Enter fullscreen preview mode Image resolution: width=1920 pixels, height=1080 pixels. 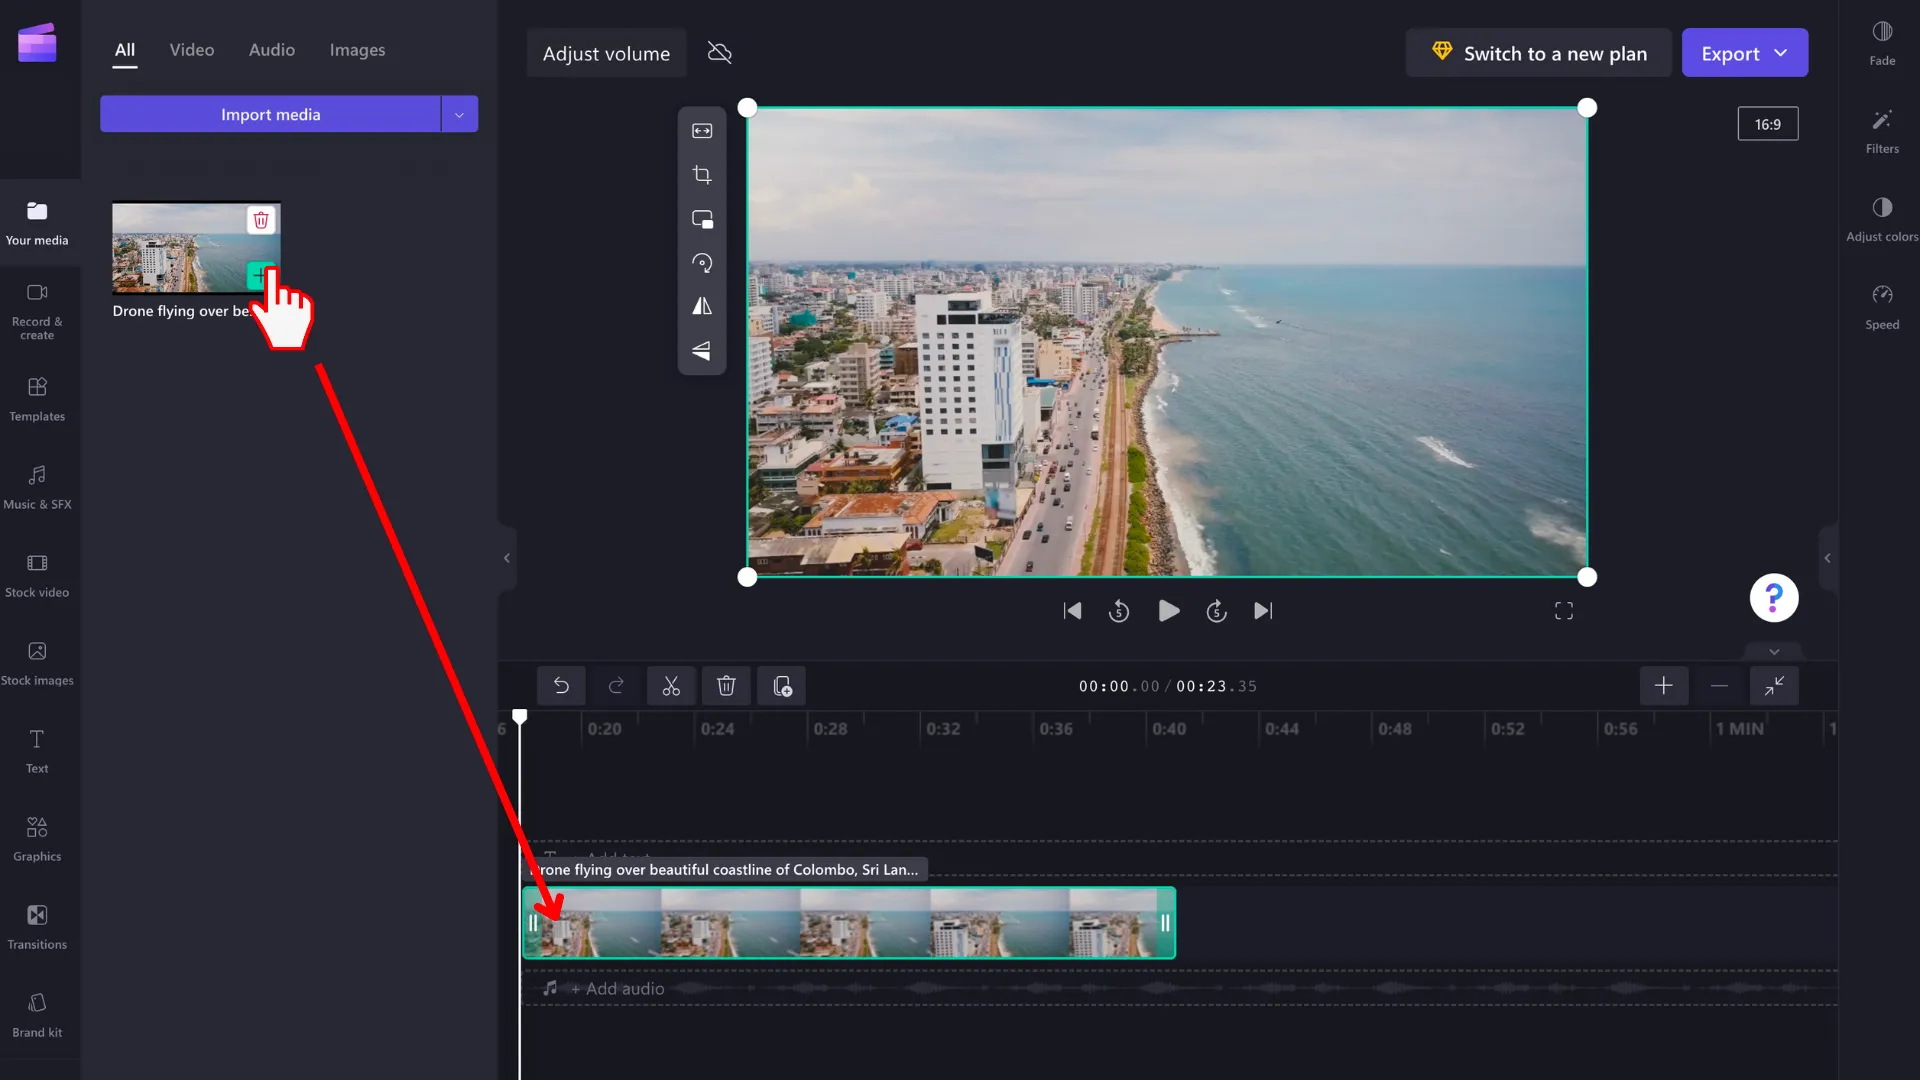1564,611
